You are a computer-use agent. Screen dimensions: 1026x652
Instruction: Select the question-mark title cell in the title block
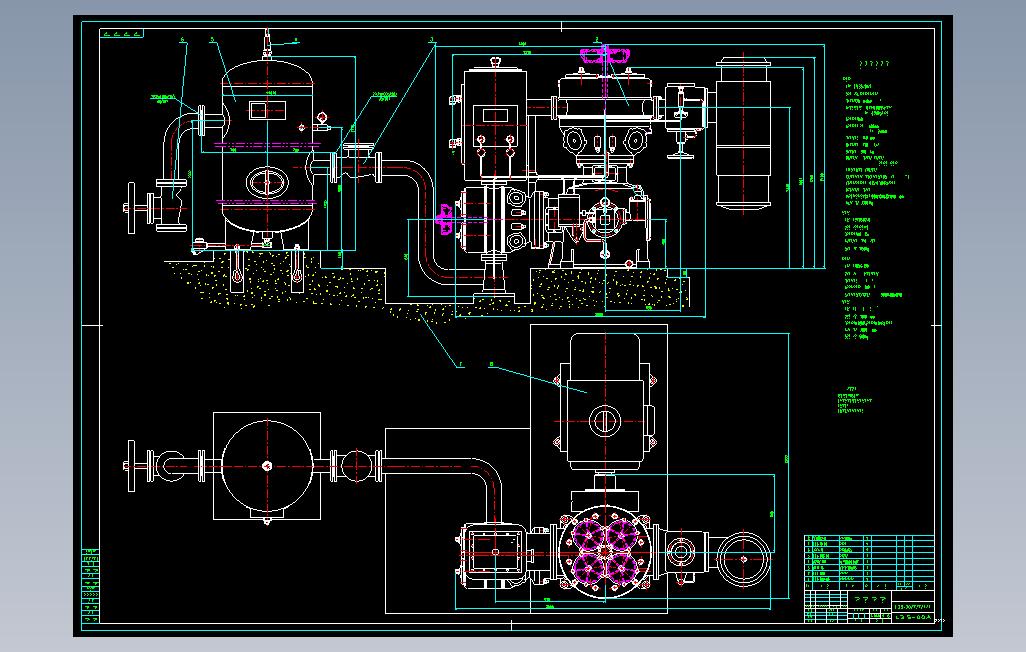coord(870,598)
